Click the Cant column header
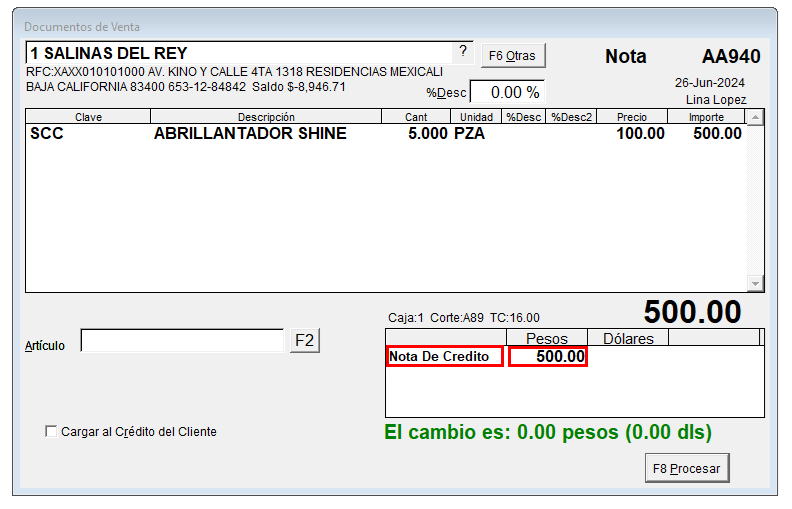 pyautogui.click(x=416, y=117)
